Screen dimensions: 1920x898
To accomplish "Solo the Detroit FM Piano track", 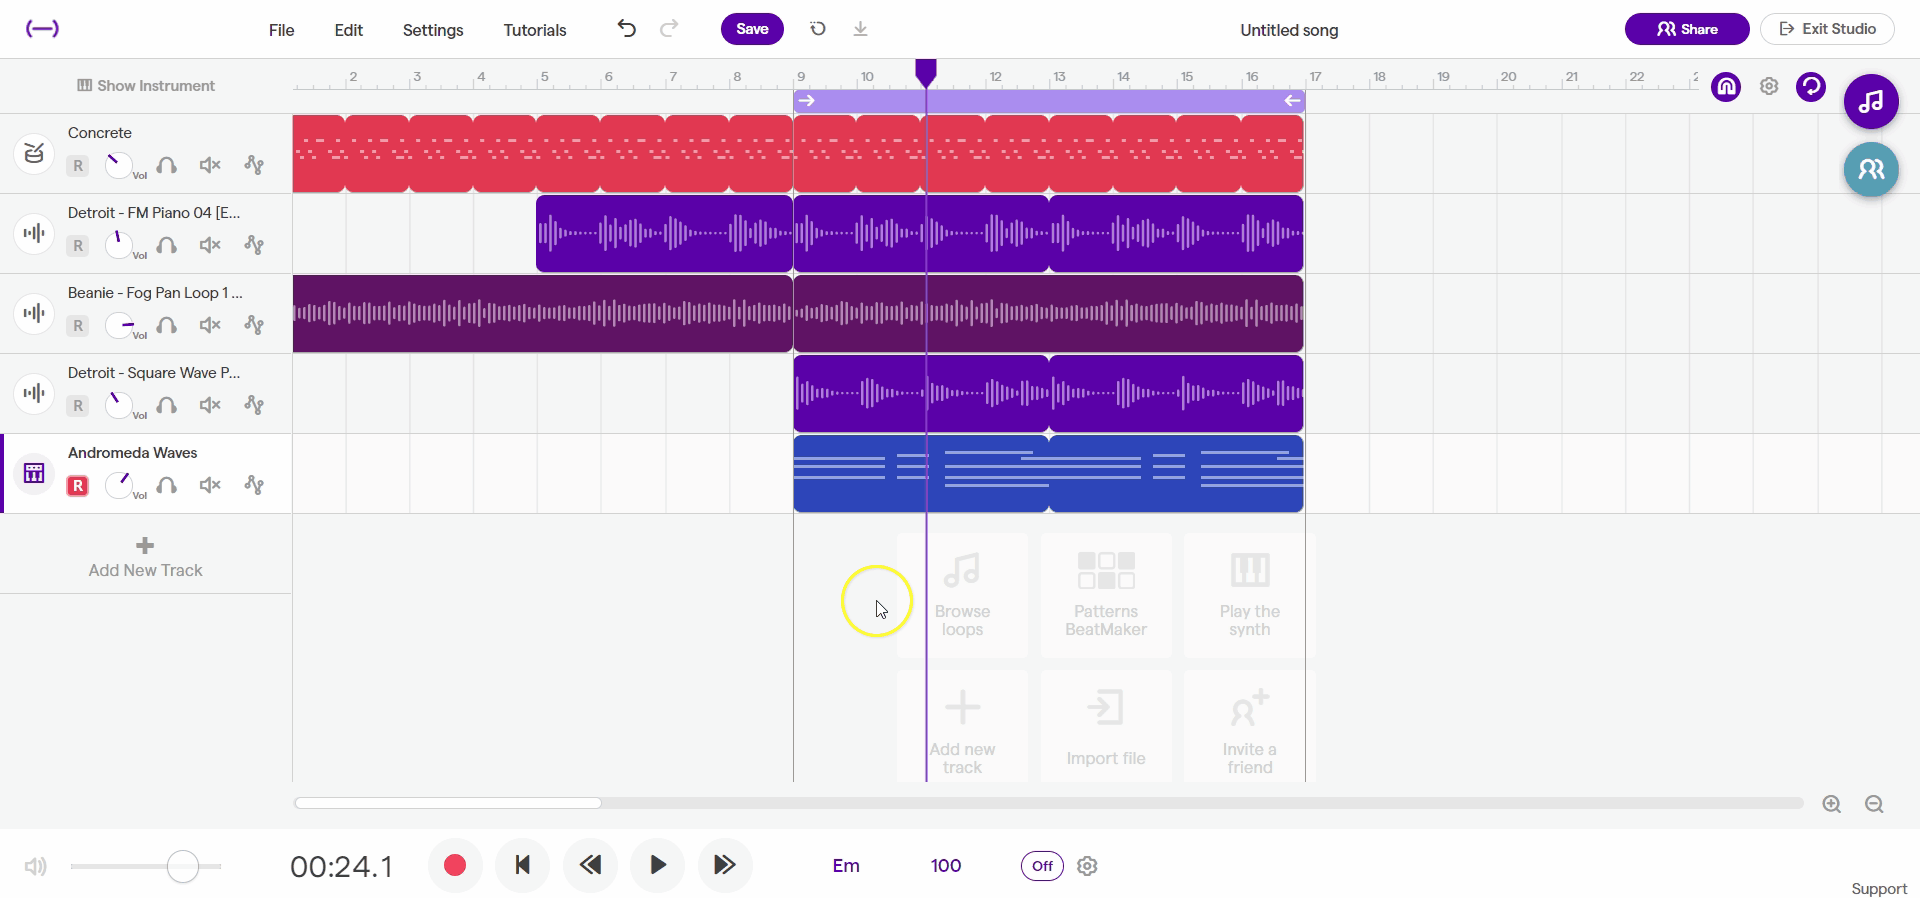I will coord(167,245).
